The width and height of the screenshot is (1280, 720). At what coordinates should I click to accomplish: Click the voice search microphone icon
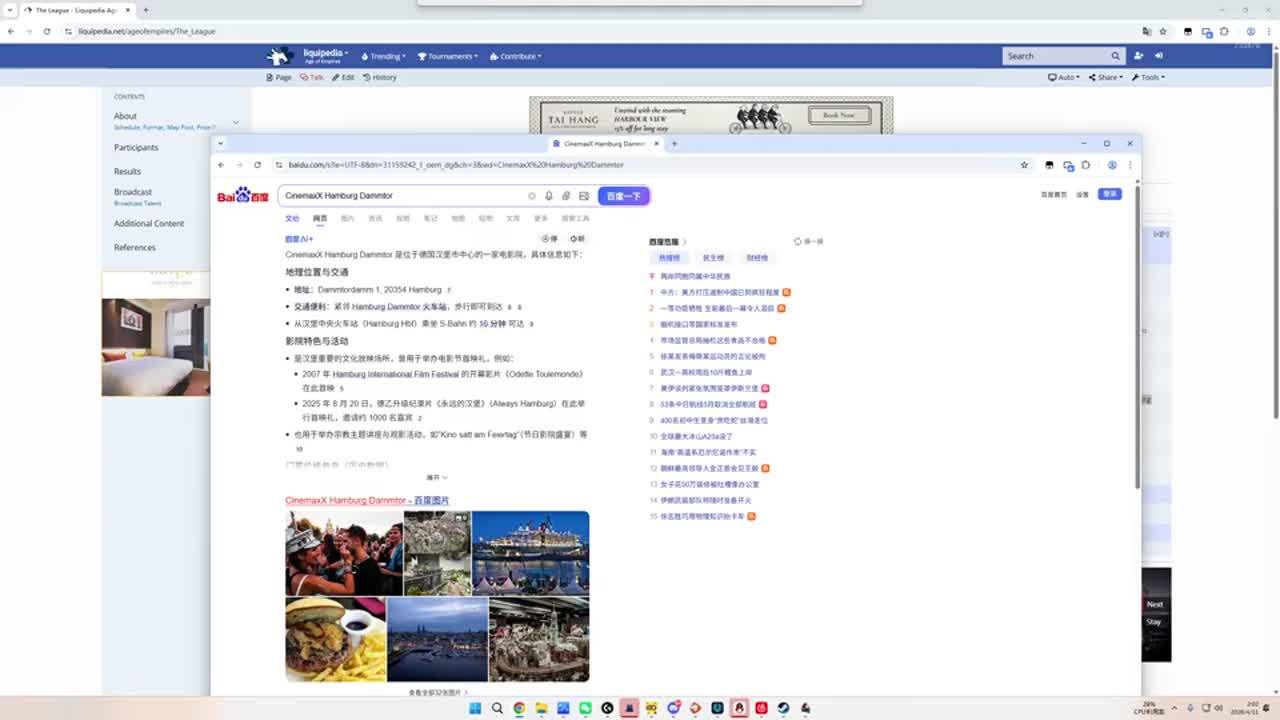[x=548, y=196]
